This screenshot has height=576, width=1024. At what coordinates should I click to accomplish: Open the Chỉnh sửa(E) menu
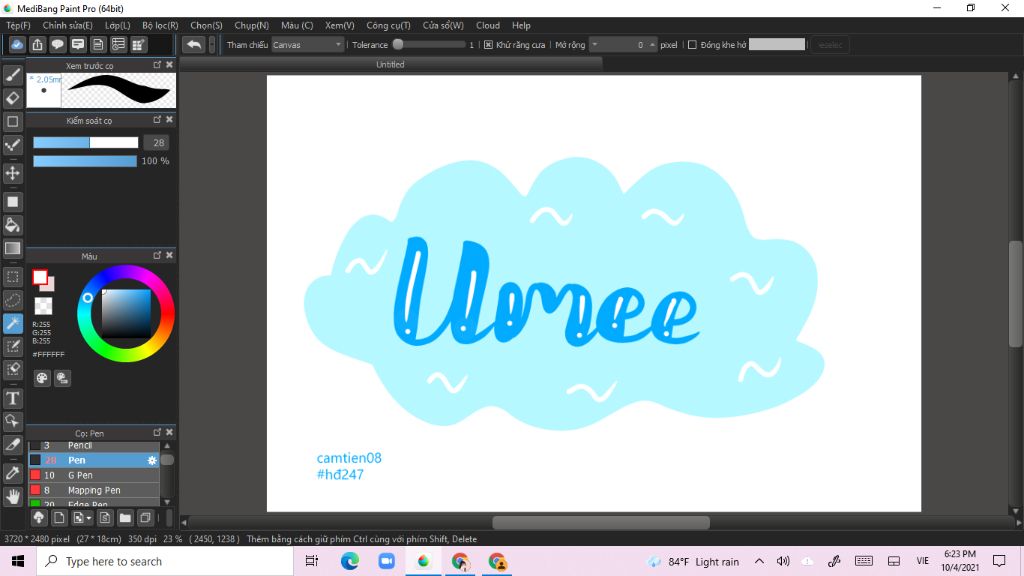pos(67,25)
